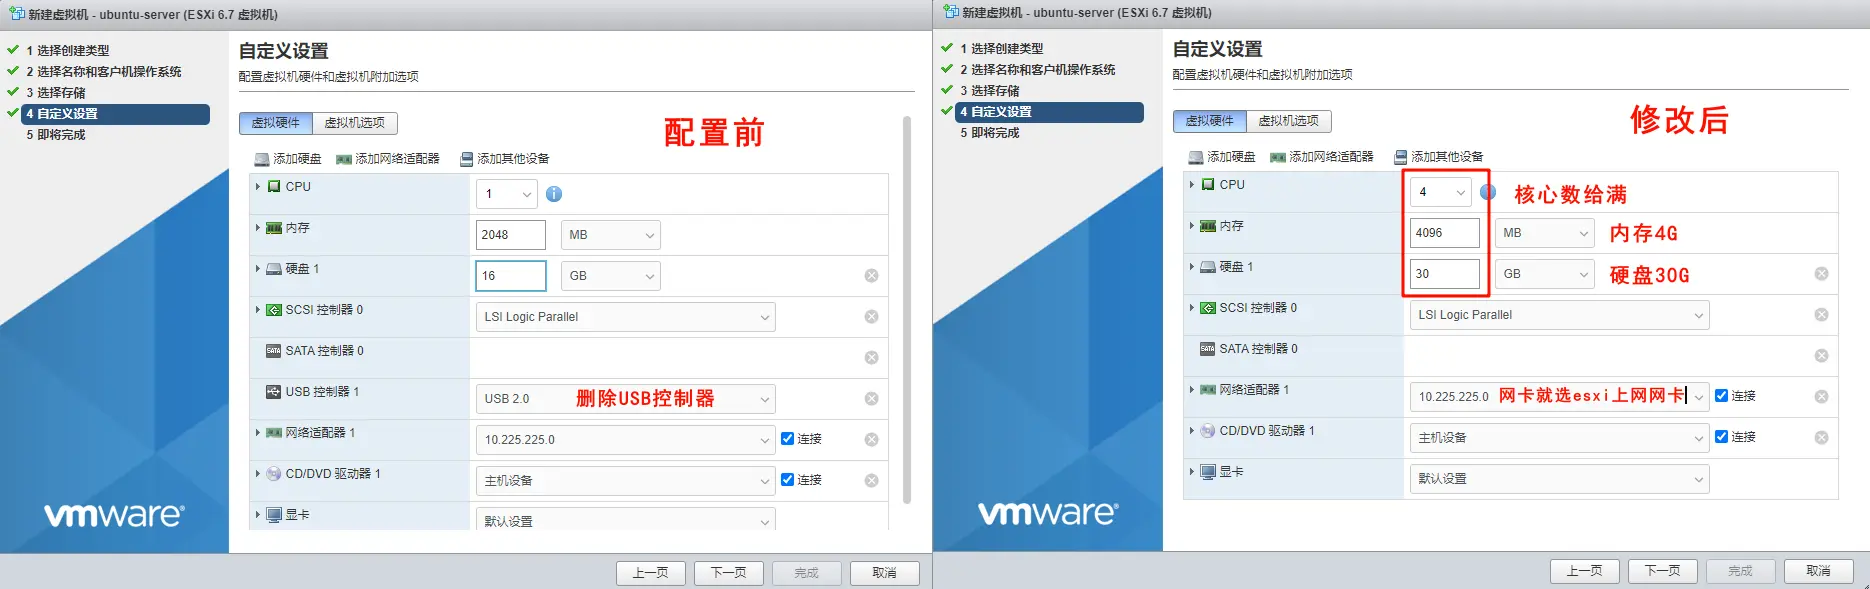Toggle CD/DVD 驱动器 1 连接 checkbox in the left window
The height and width of the screenshot is (589, 1870).
(788, 480)
